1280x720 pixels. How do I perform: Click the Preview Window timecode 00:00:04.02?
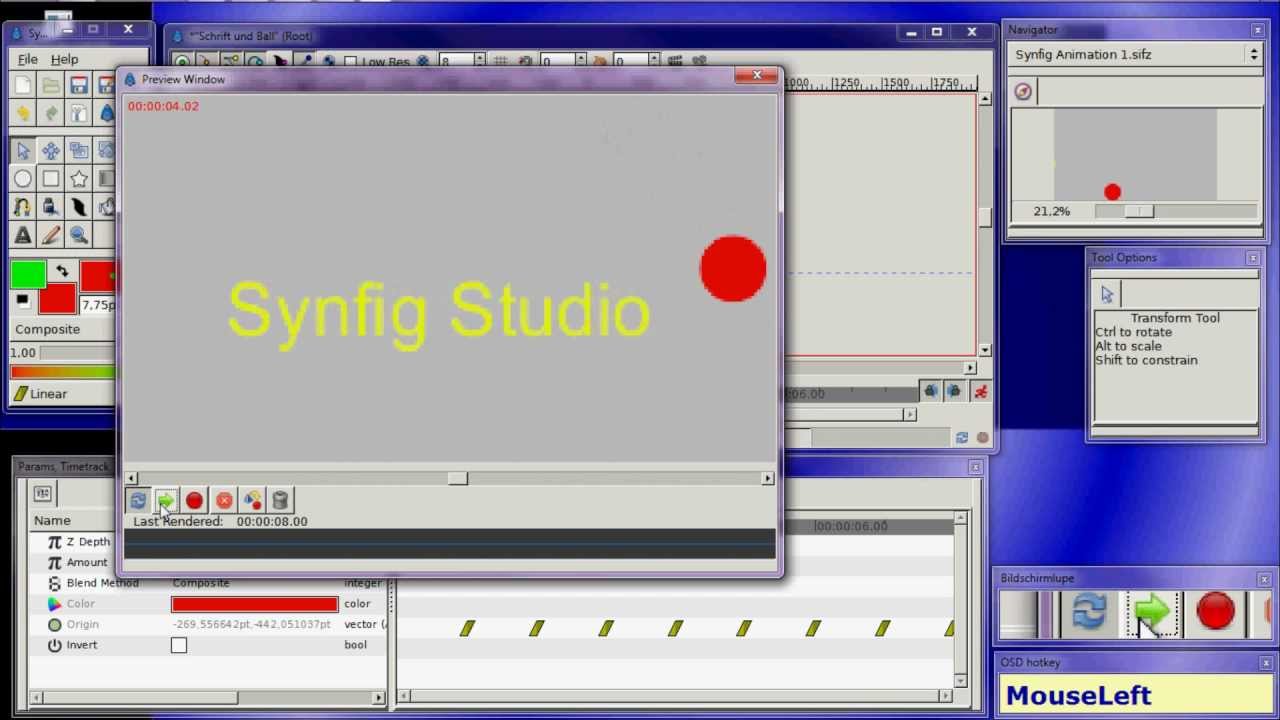pos(163,106)
